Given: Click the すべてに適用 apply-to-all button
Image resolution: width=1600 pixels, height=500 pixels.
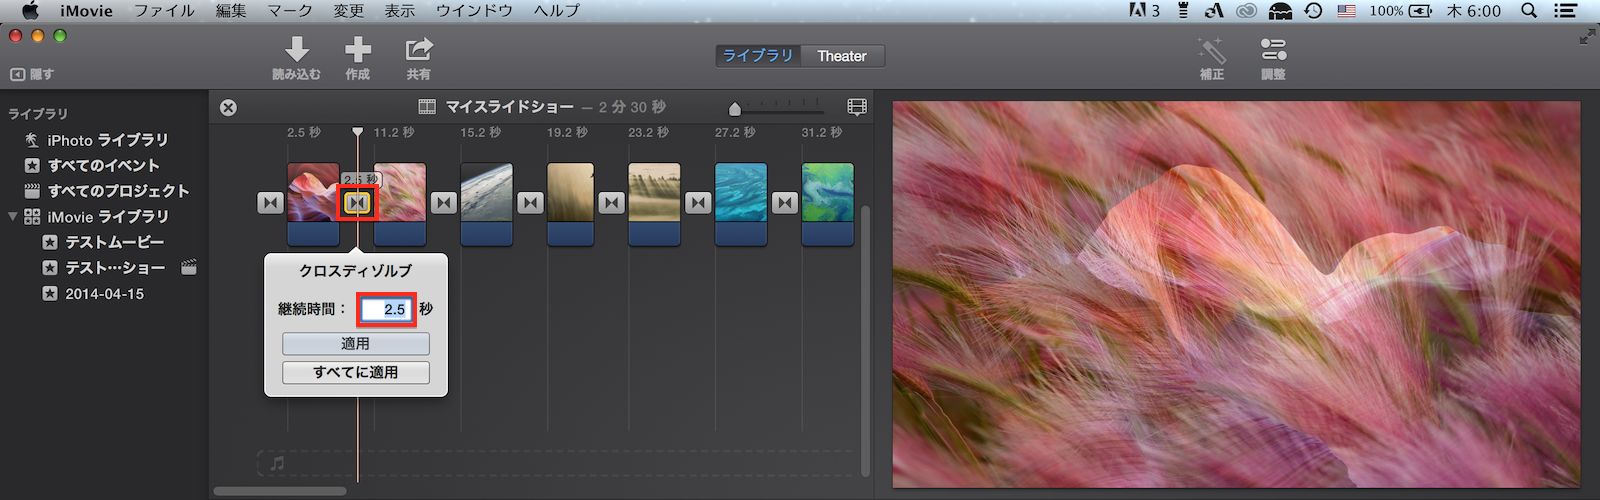Looking at the screenshot, I should pyautogui.click(x=356, y=372).
